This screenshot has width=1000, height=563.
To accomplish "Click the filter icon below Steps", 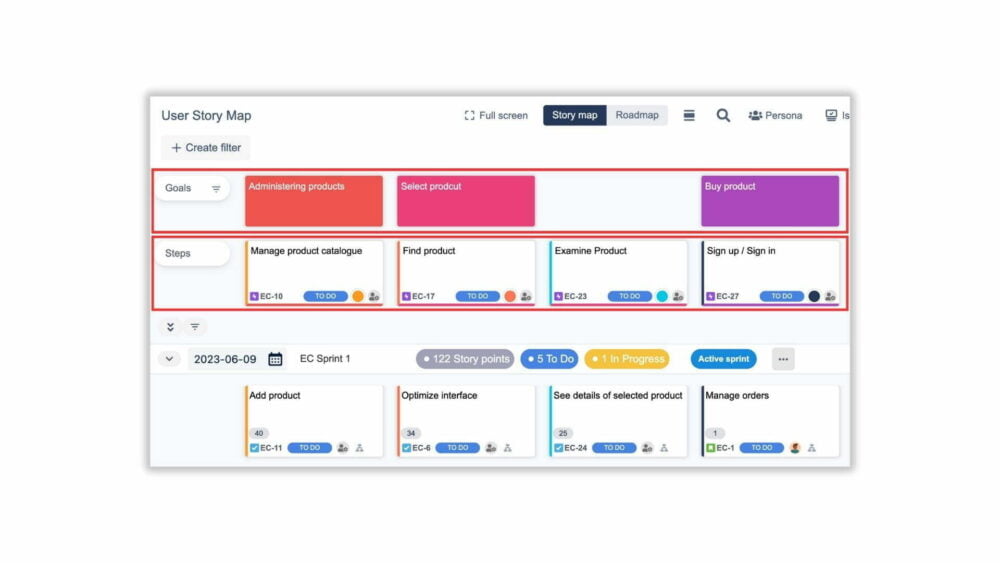I will coord(195,327).
